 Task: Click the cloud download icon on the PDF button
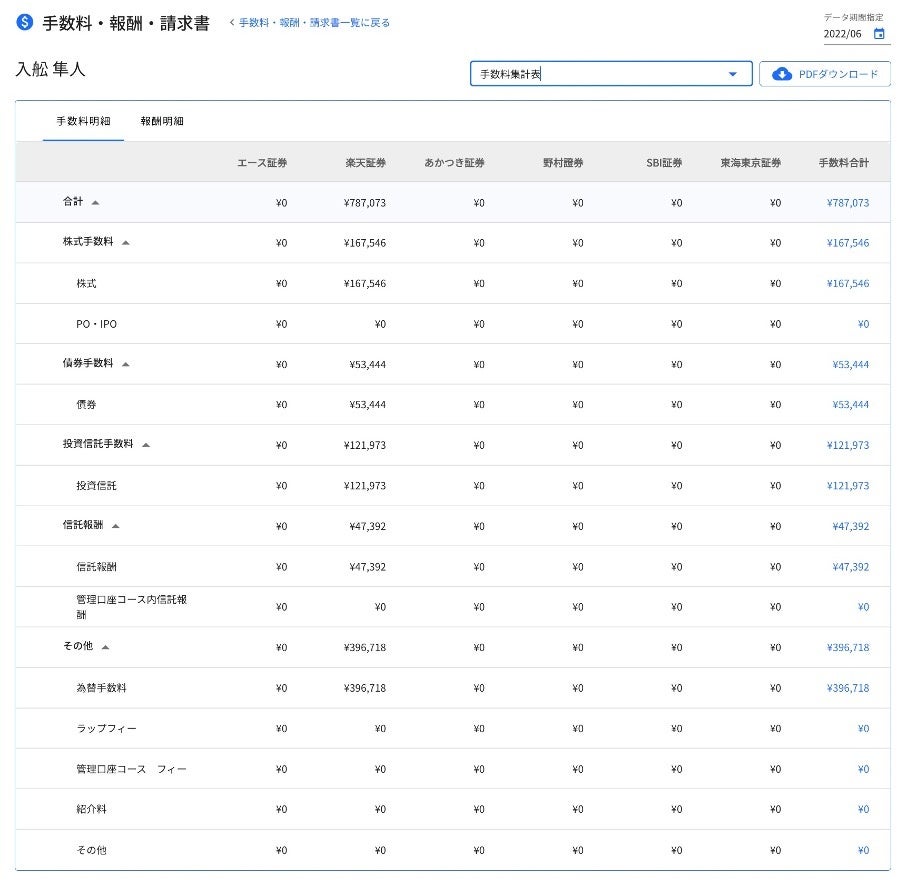tap(782, 74)
